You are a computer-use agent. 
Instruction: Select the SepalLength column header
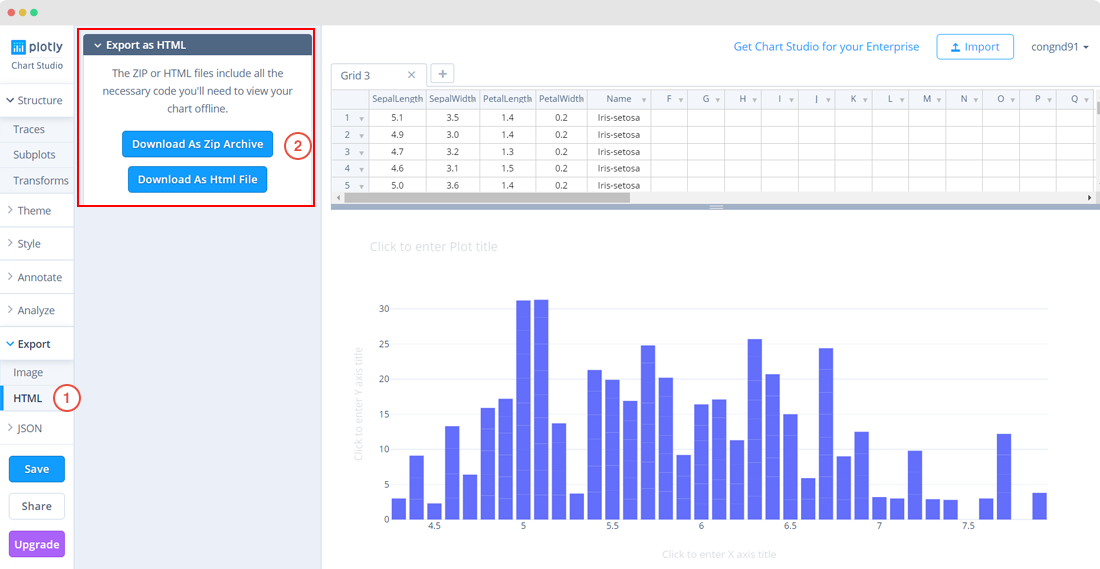coord(397,99)
